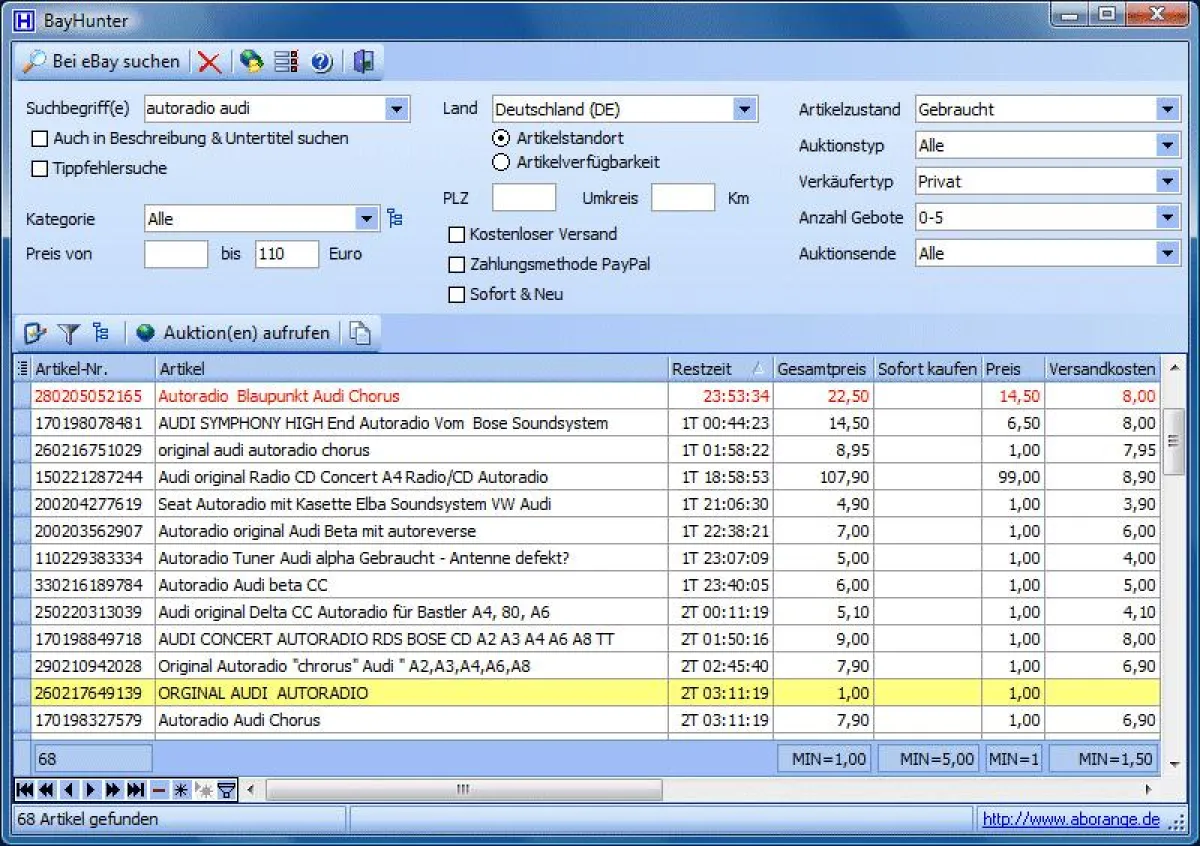Enable the Kostenloser Versand checkbox
Screen dimensions: 1200x846
click(x=457, y=234)
